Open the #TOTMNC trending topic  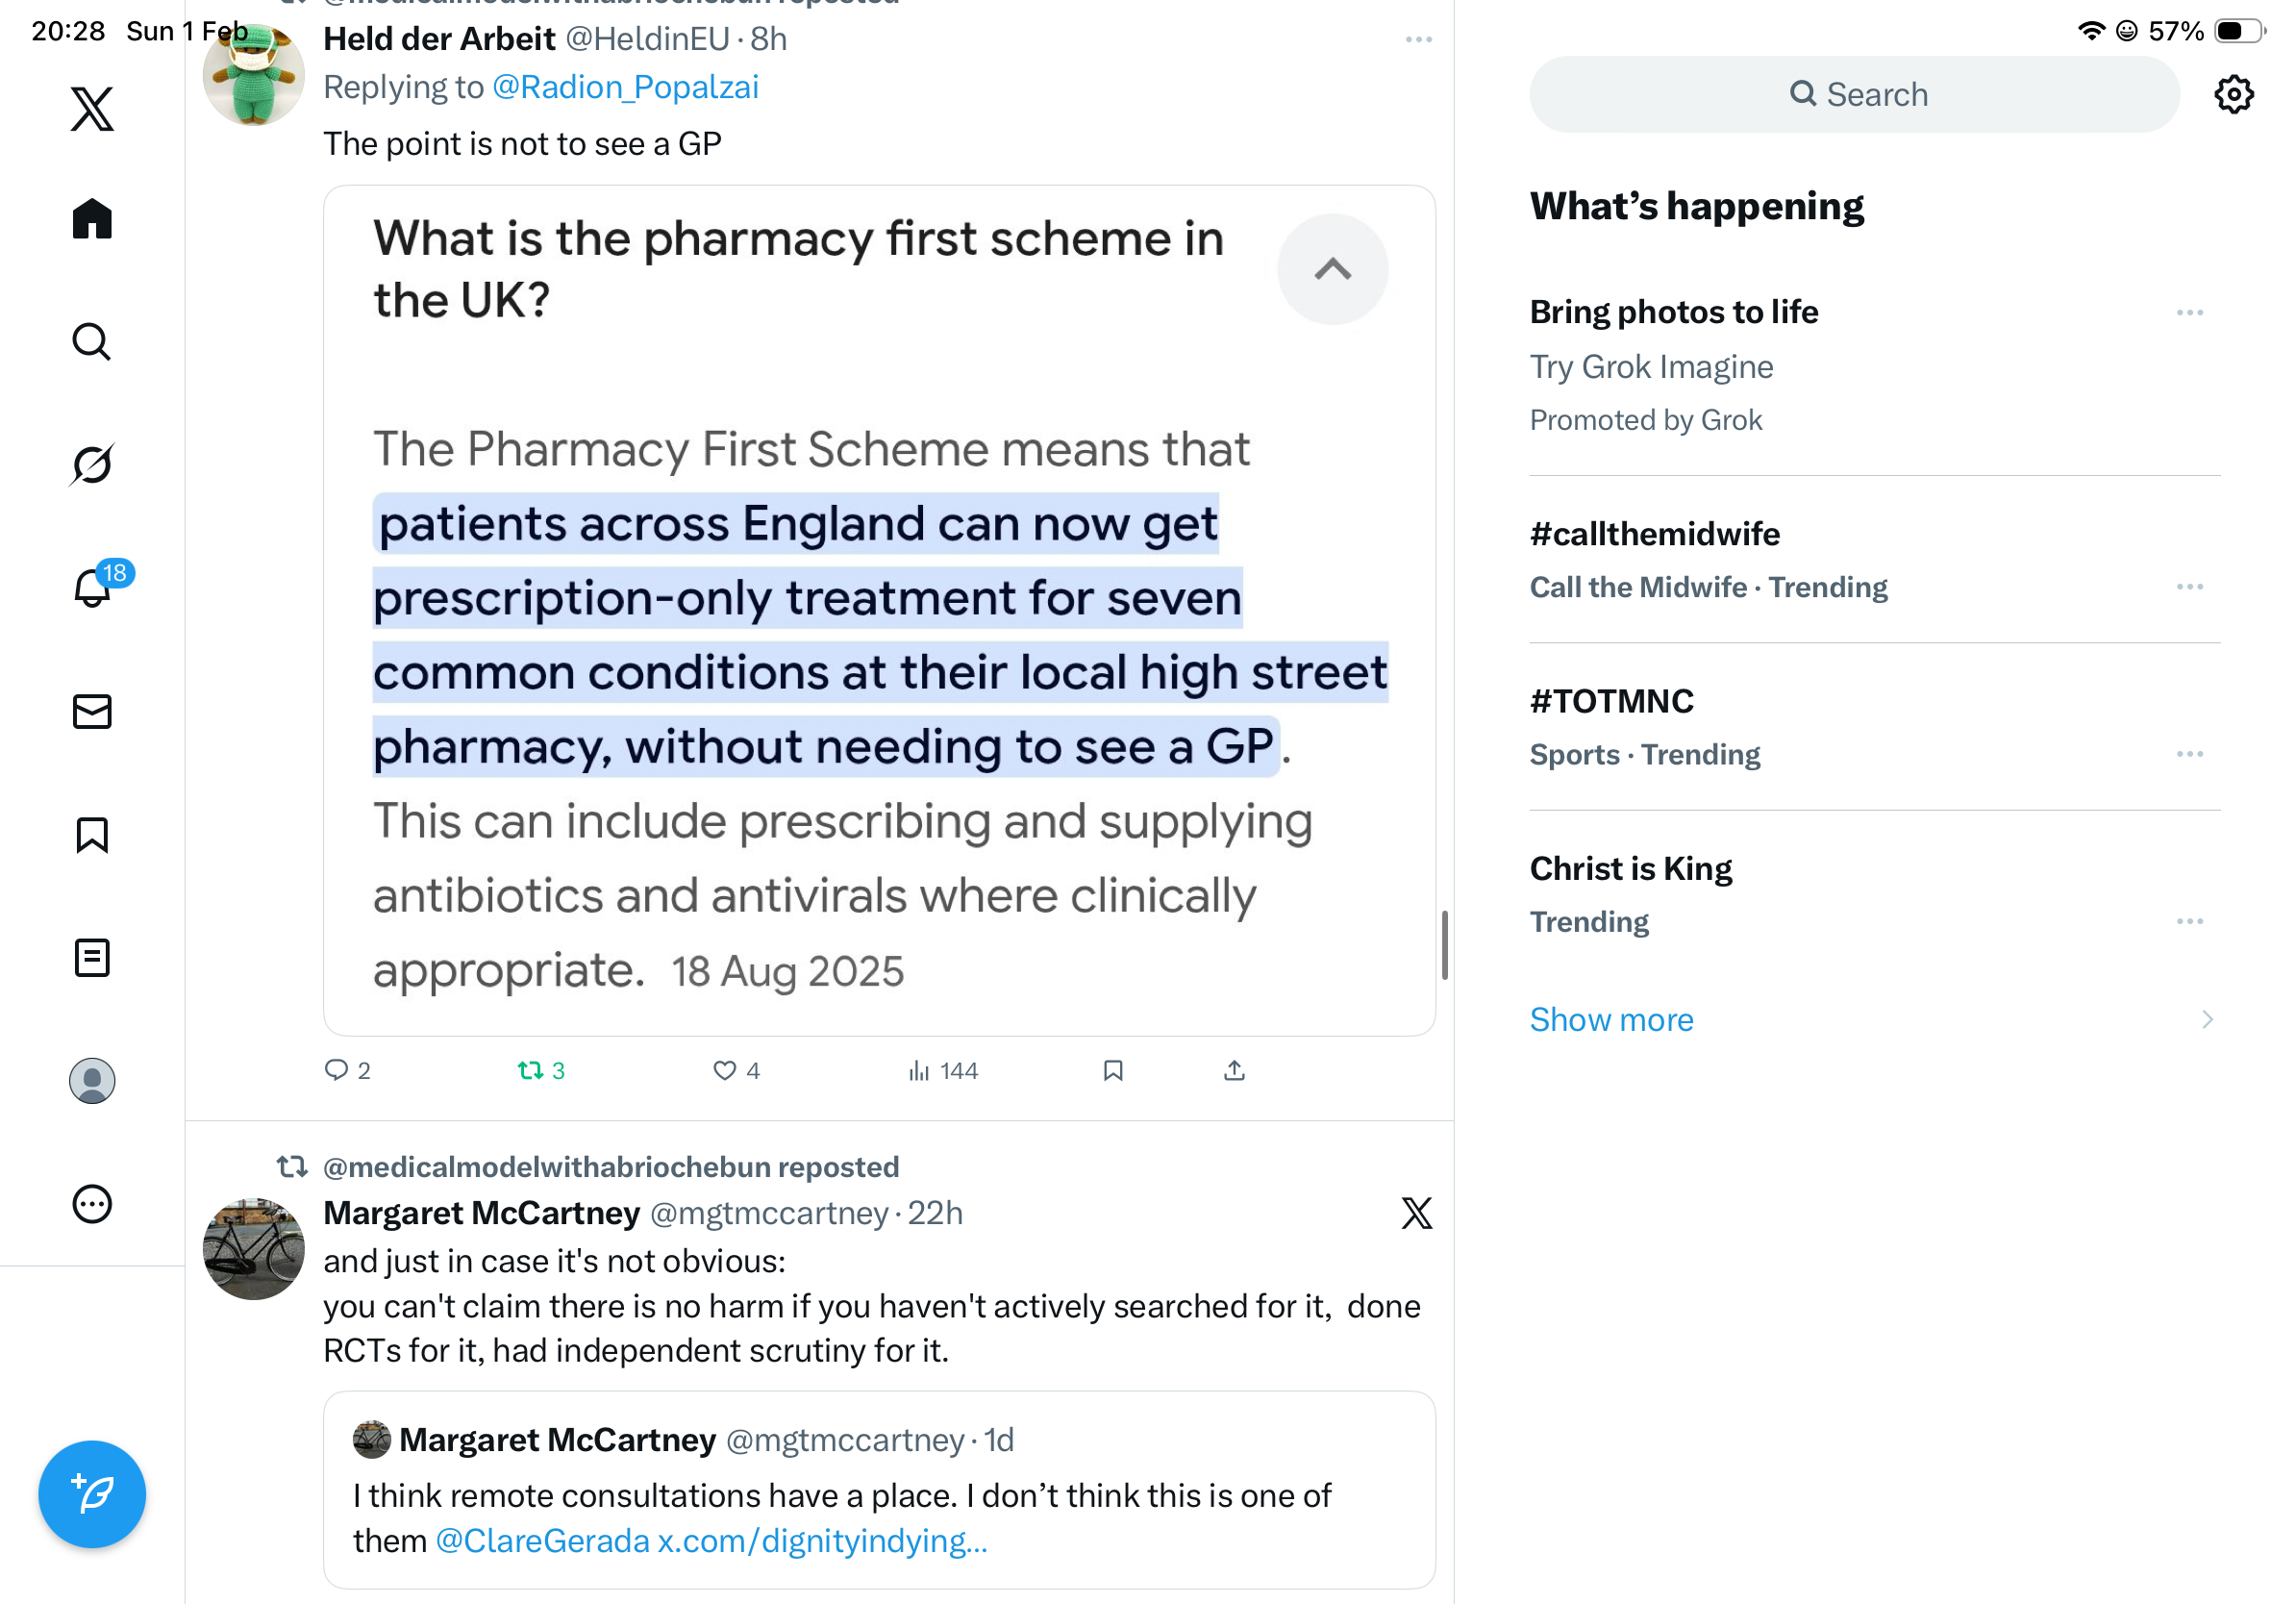coord(1612,702)
